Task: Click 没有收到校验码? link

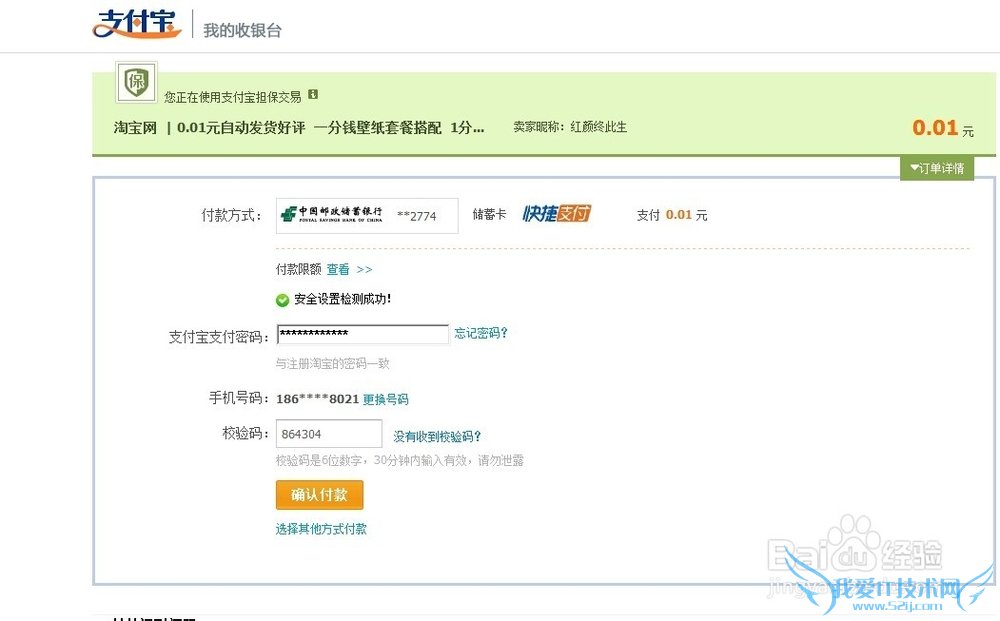Action: tap(437, 437)
